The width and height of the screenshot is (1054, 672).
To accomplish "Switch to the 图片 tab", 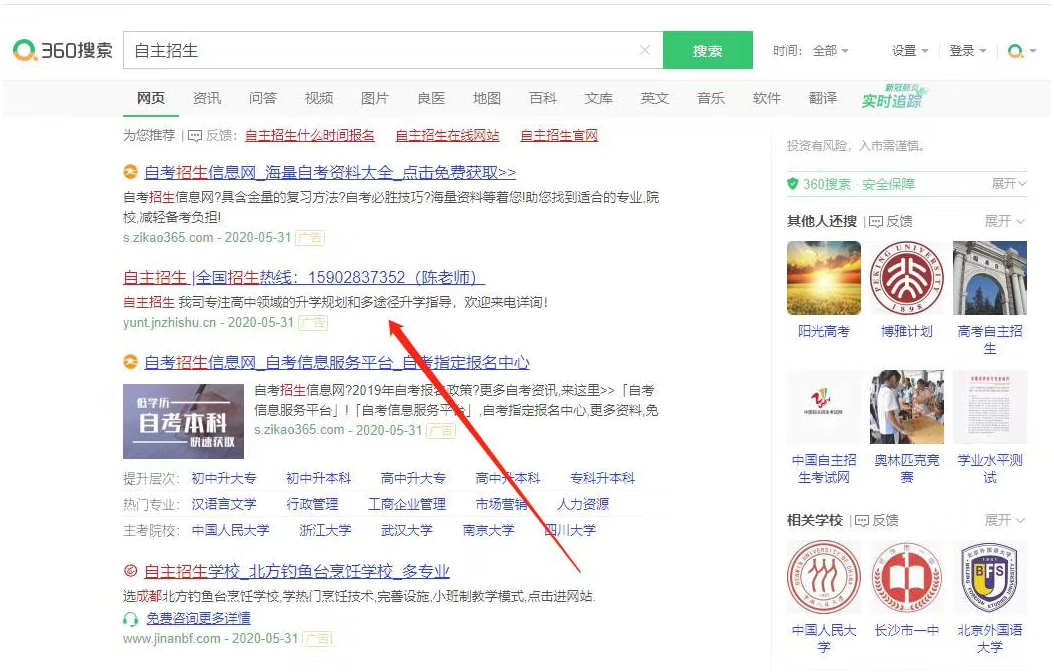I will [375, 98].
